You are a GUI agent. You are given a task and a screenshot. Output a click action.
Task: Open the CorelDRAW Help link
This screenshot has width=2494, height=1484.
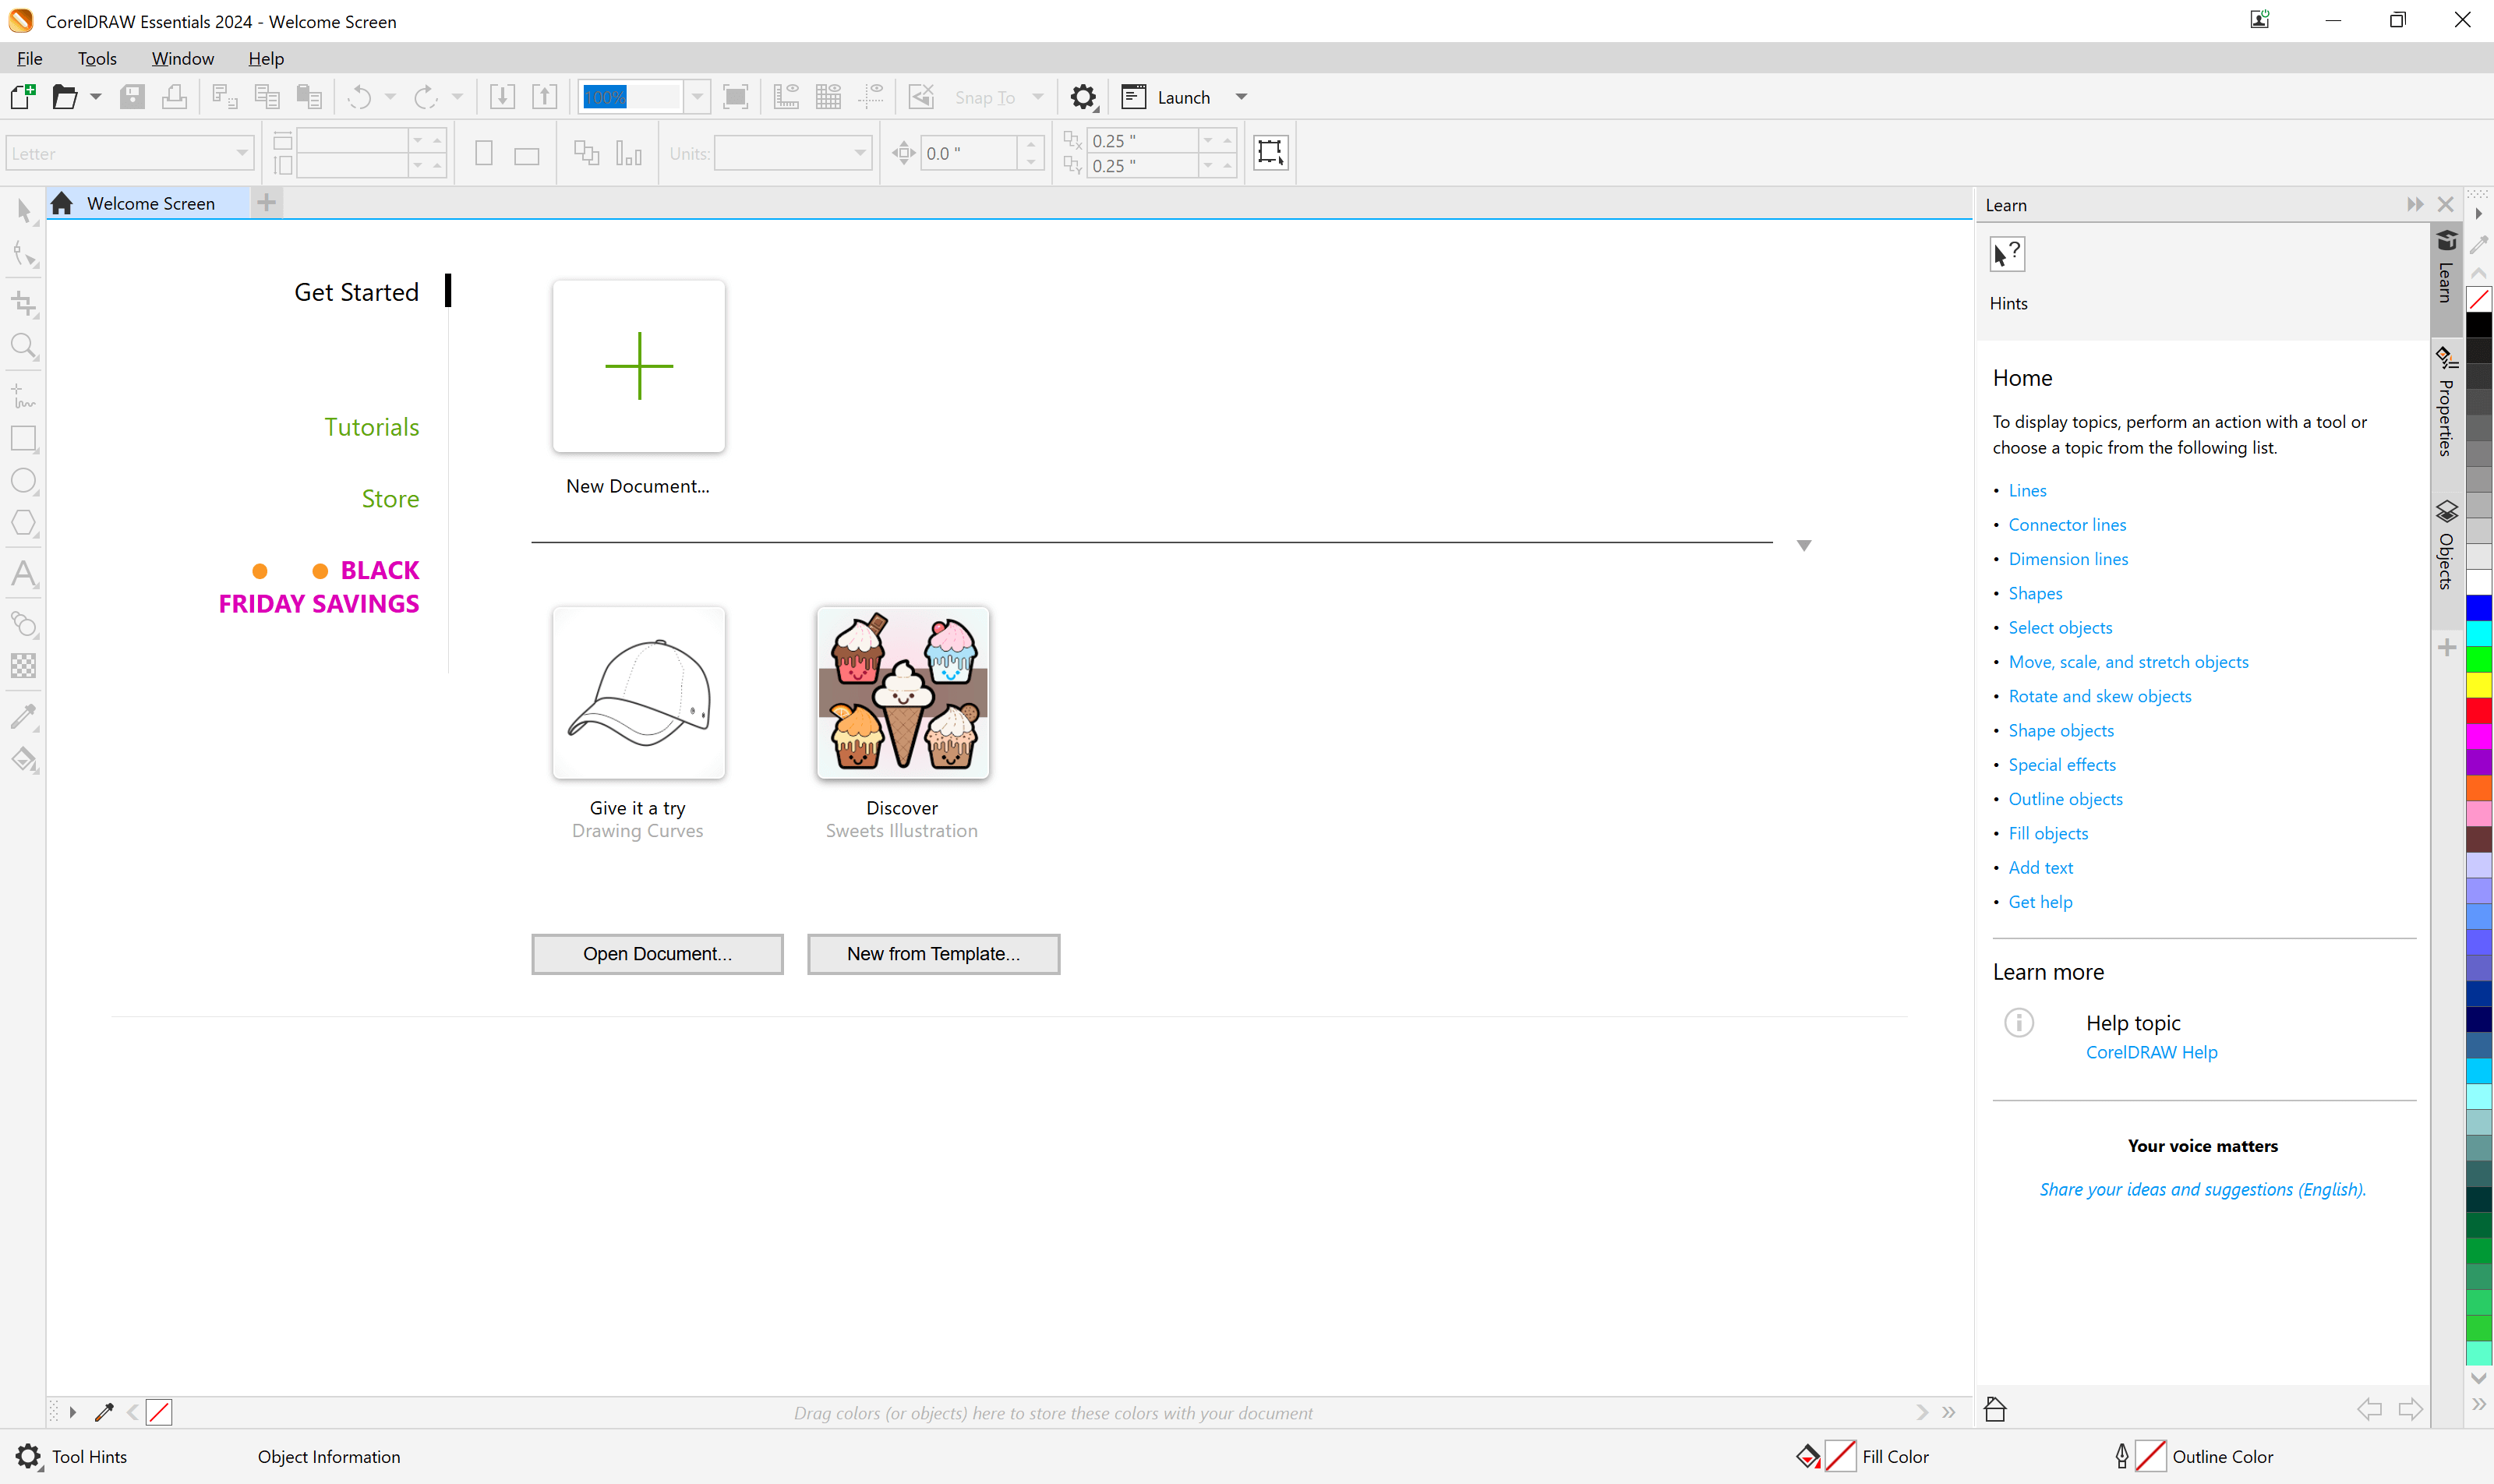tap(2151, 1052)
